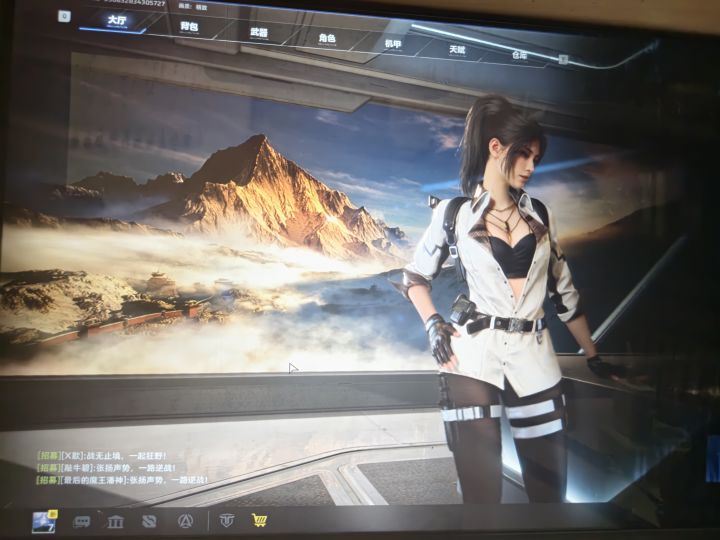
Task: Click the S-shaped emblem icon
Action: [149, 521]
